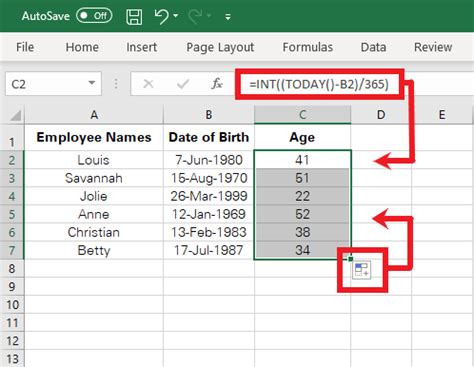Click the age cell showing 34

tap(302, 250)
